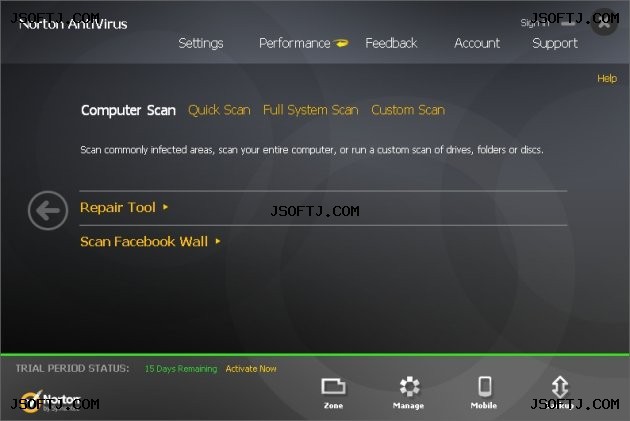
Task: Choose Custom Scan option
Action: pyautogui.click(x=408, y=110)
